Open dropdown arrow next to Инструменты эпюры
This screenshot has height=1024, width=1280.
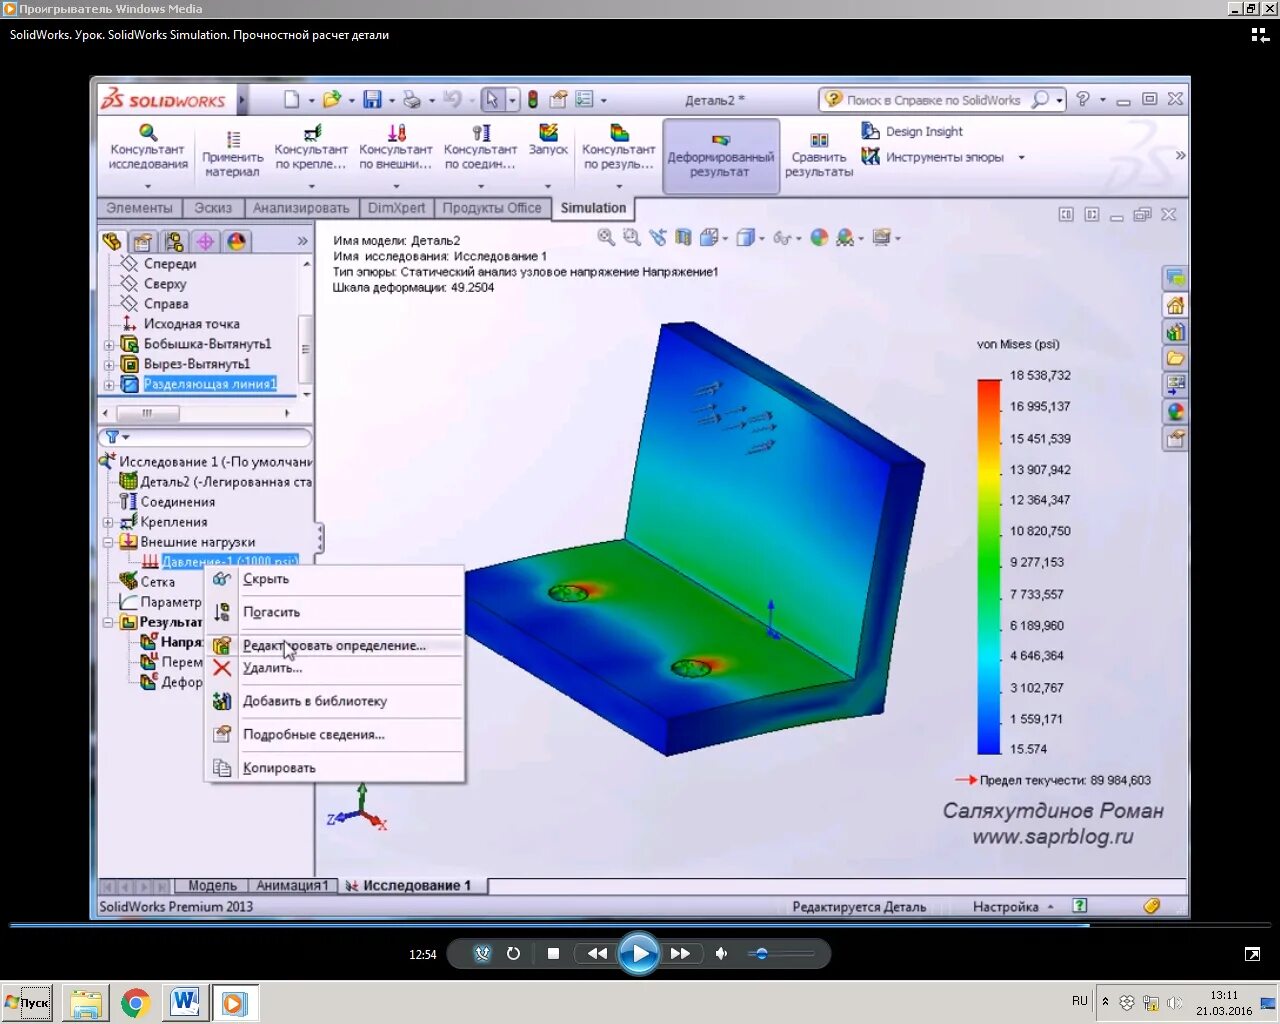point(1021,157)
